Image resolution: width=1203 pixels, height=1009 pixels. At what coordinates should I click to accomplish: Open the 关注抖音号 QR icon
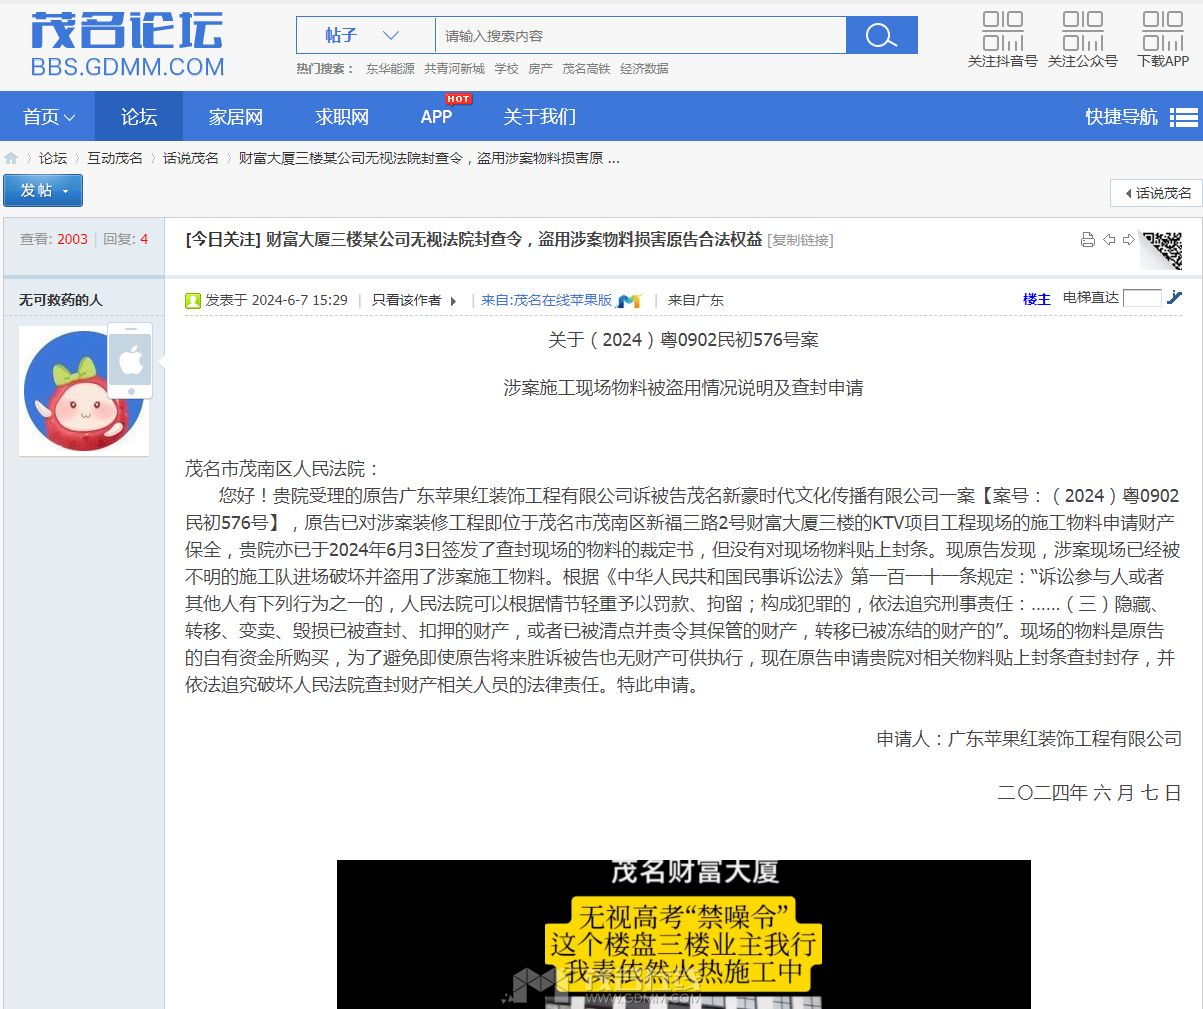tap(1002, 31)
